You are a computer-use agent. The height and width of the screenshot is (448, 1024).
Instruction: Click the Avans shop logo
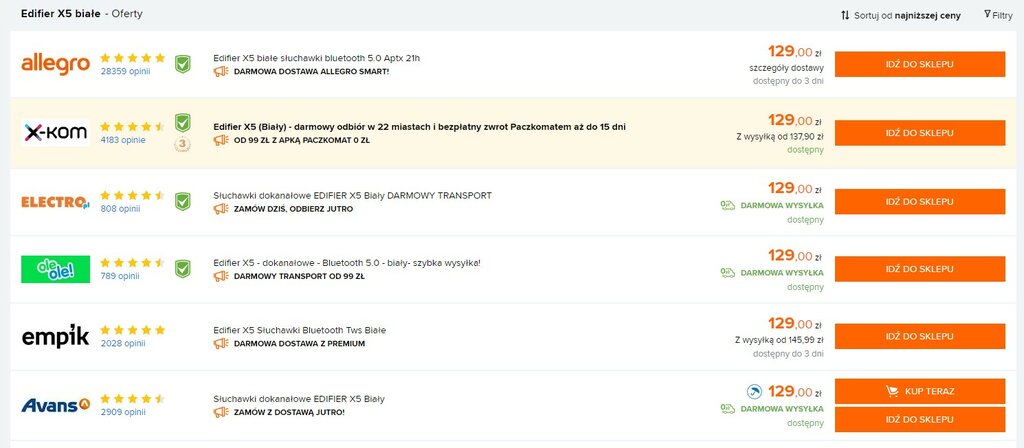56,406
